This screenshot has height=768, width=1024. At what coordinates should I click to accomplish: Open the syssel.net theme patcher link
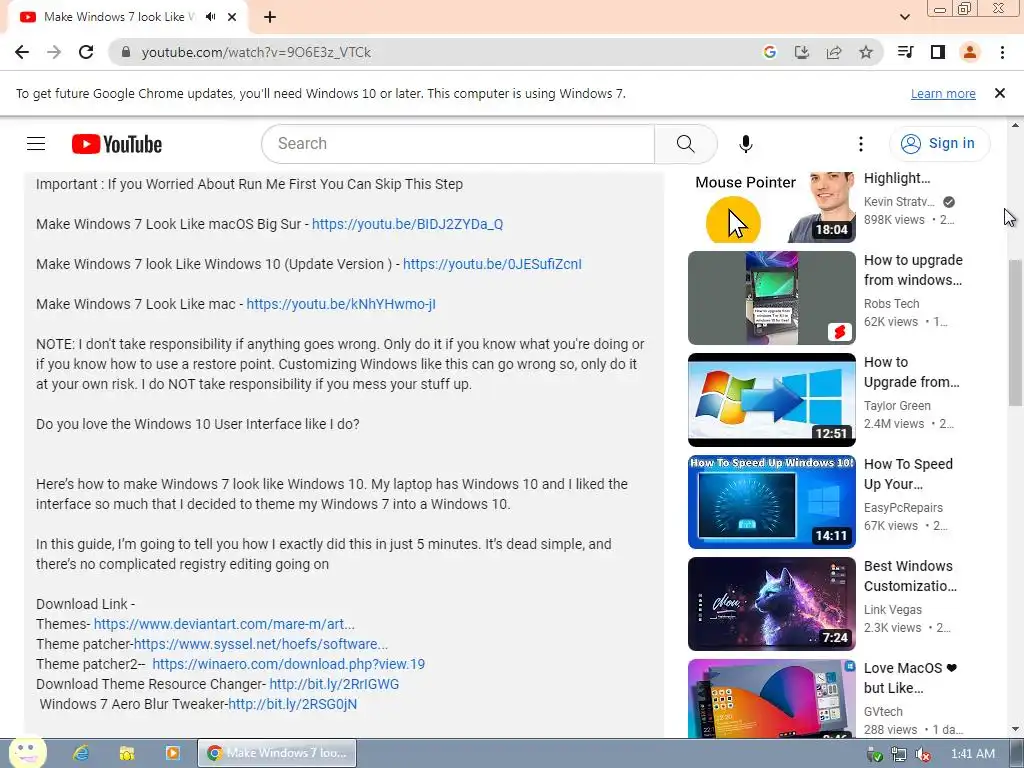pyautogui.click(x=261, y=644)
